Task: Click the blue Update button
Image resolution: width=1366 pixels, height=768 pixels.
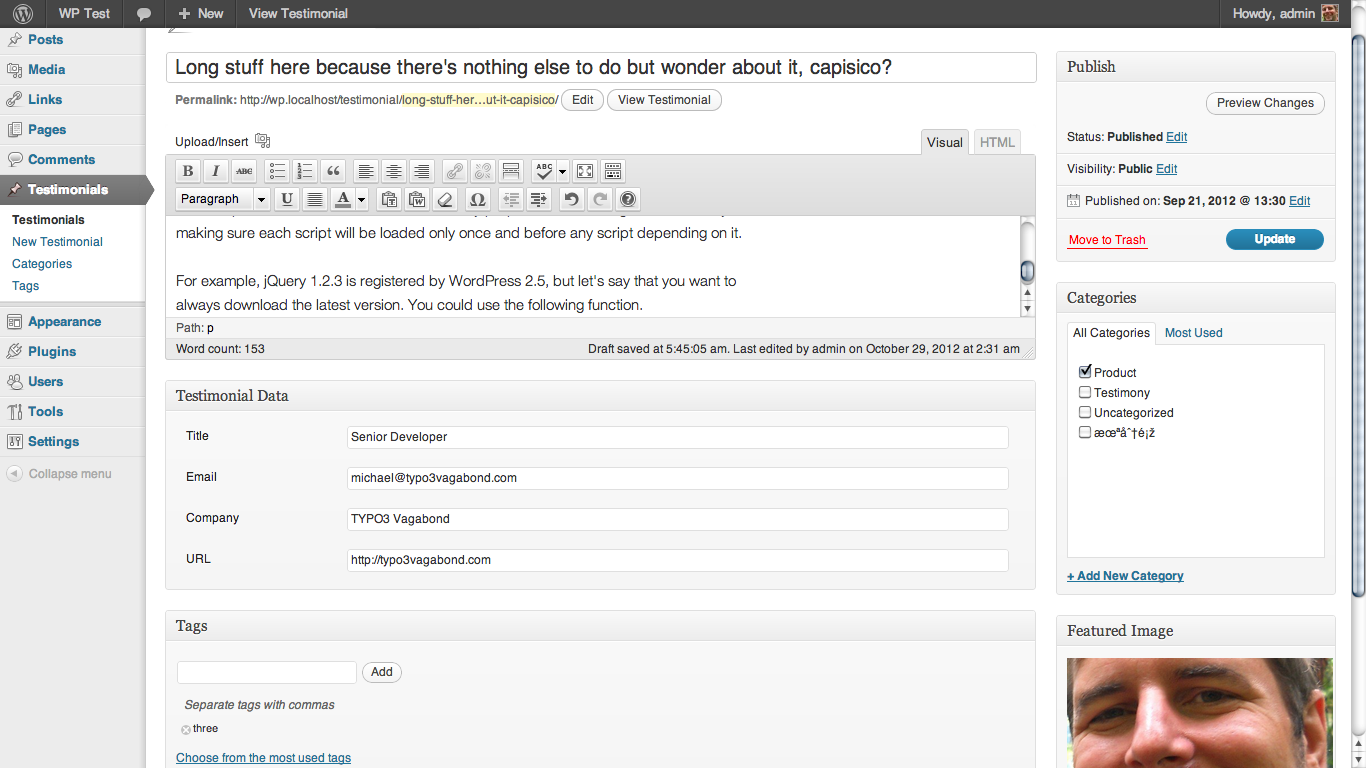Action: (x=1274, y=240)
